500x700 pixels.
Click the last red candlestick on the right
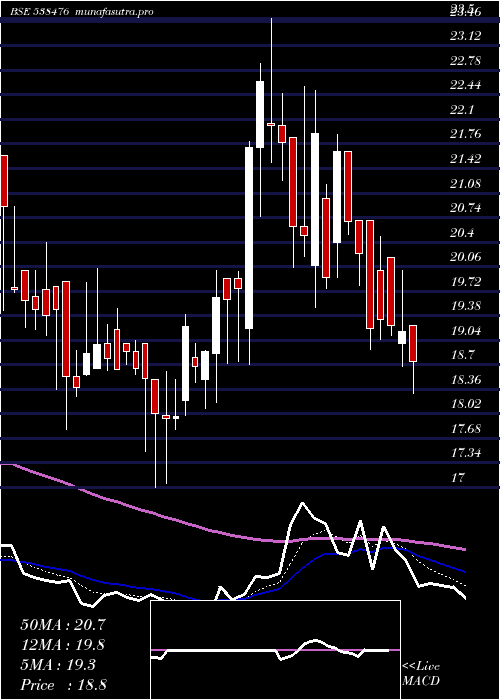click(413, 343)
